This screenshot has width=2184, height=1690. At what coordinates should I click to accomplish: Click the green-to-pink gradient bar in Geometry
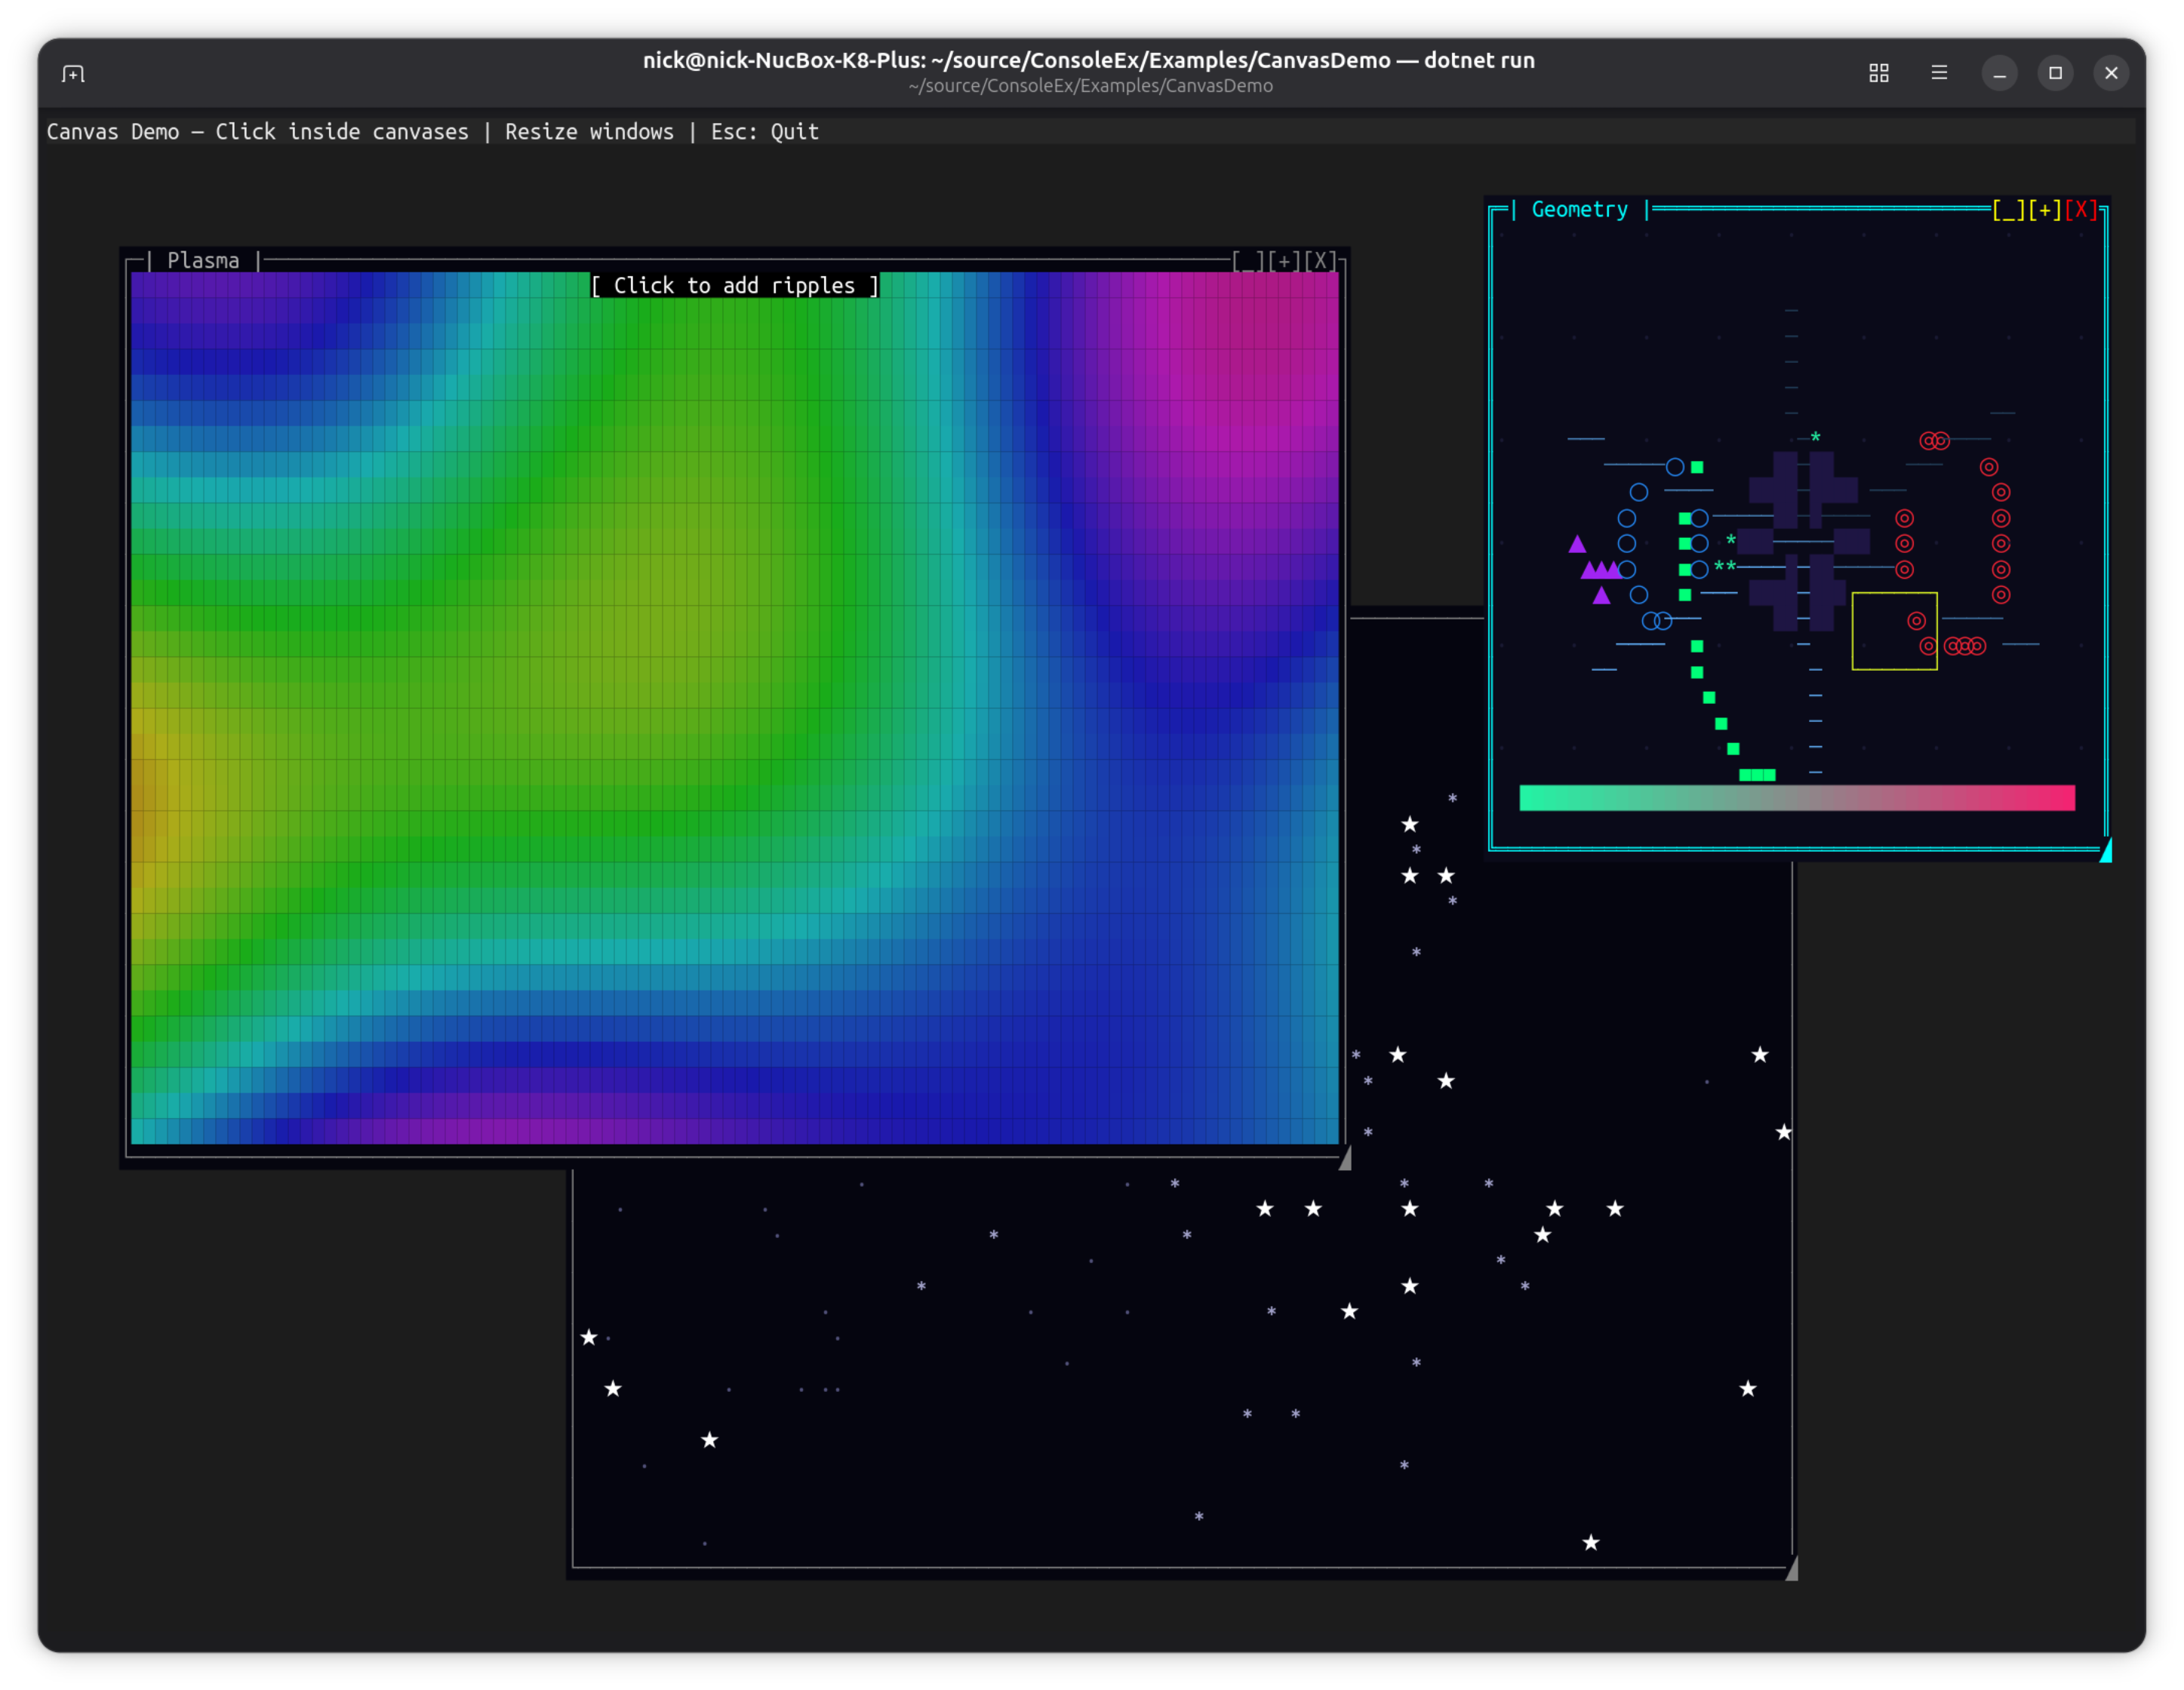coord(1795,798)
